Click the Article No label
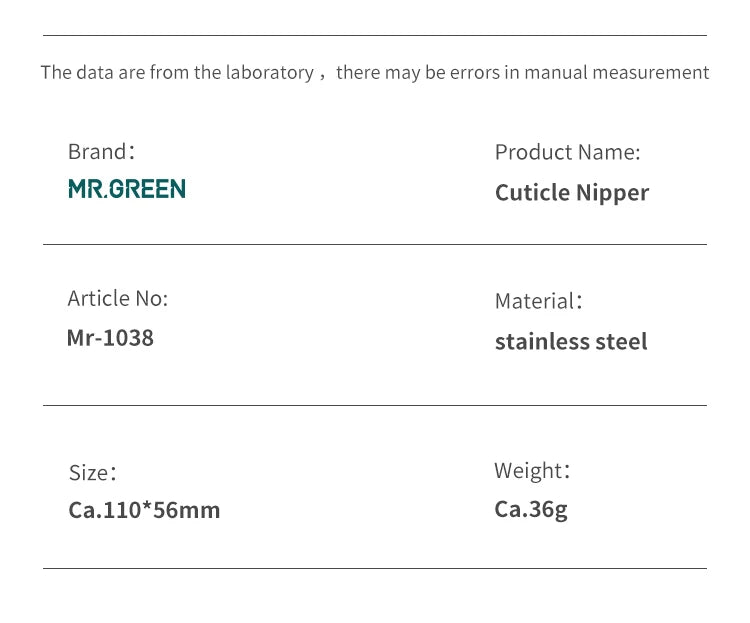The width and height of the screenshot is (750, 623). (x=118, y=298)
